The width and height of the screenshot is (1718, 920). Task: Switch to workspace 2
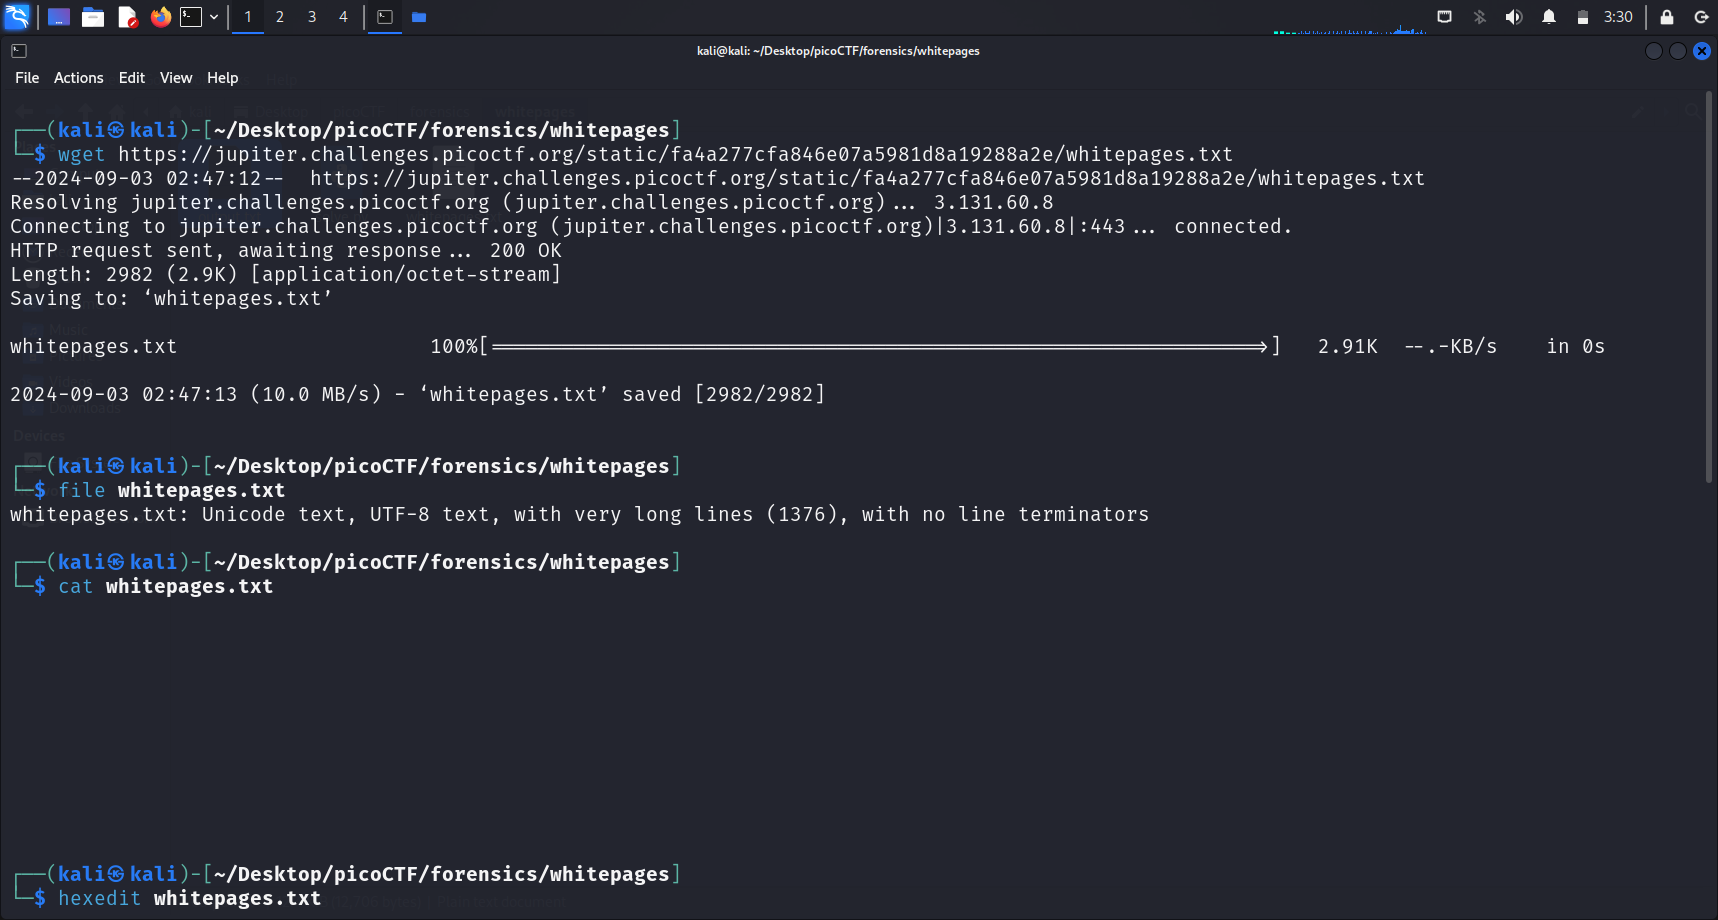pos(280,17)
